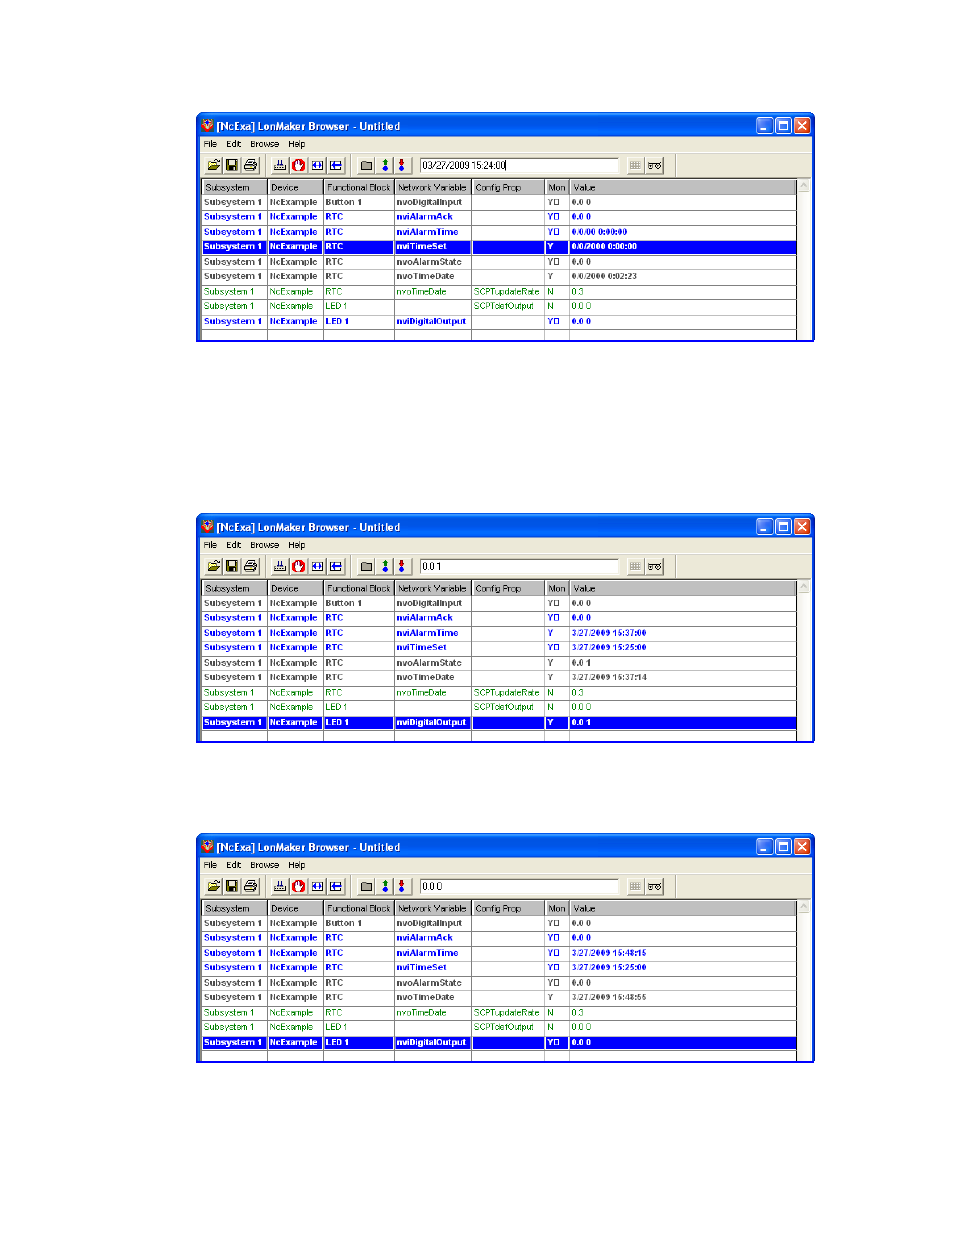This screenshot has height=1235, width=954.
Task: Click Mon column header in bottom window
Action: 557,908
